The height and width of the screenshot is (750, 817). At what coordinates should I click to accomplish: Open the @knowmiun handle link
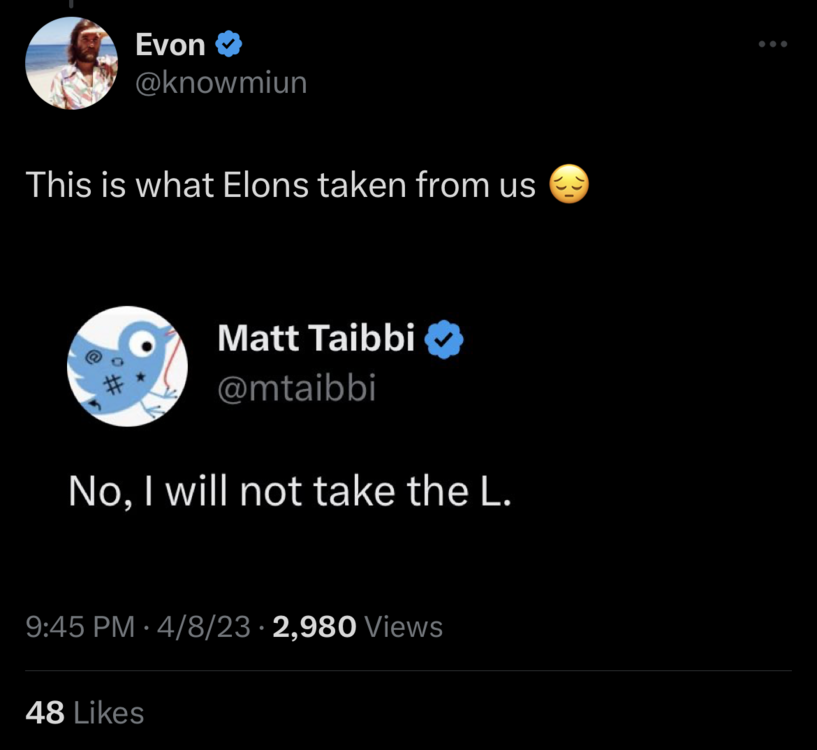[221, 83]
